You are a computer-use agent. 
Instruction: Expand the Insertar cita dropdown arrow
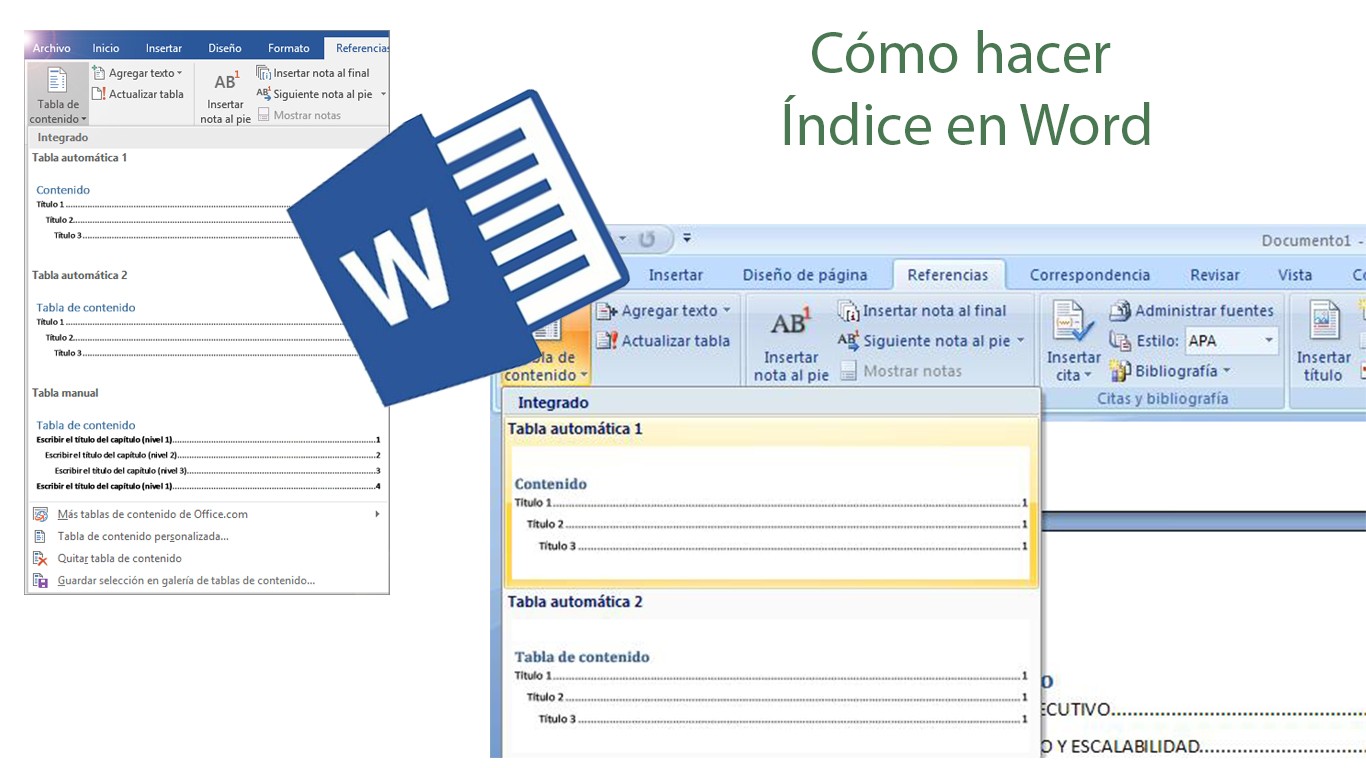pos(1088,376)
